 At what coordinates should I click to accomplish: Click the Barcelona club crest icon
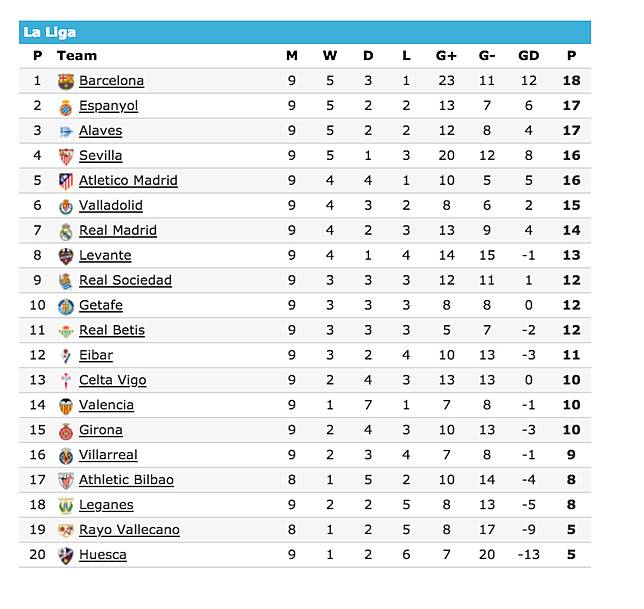[x=66, y=81]
